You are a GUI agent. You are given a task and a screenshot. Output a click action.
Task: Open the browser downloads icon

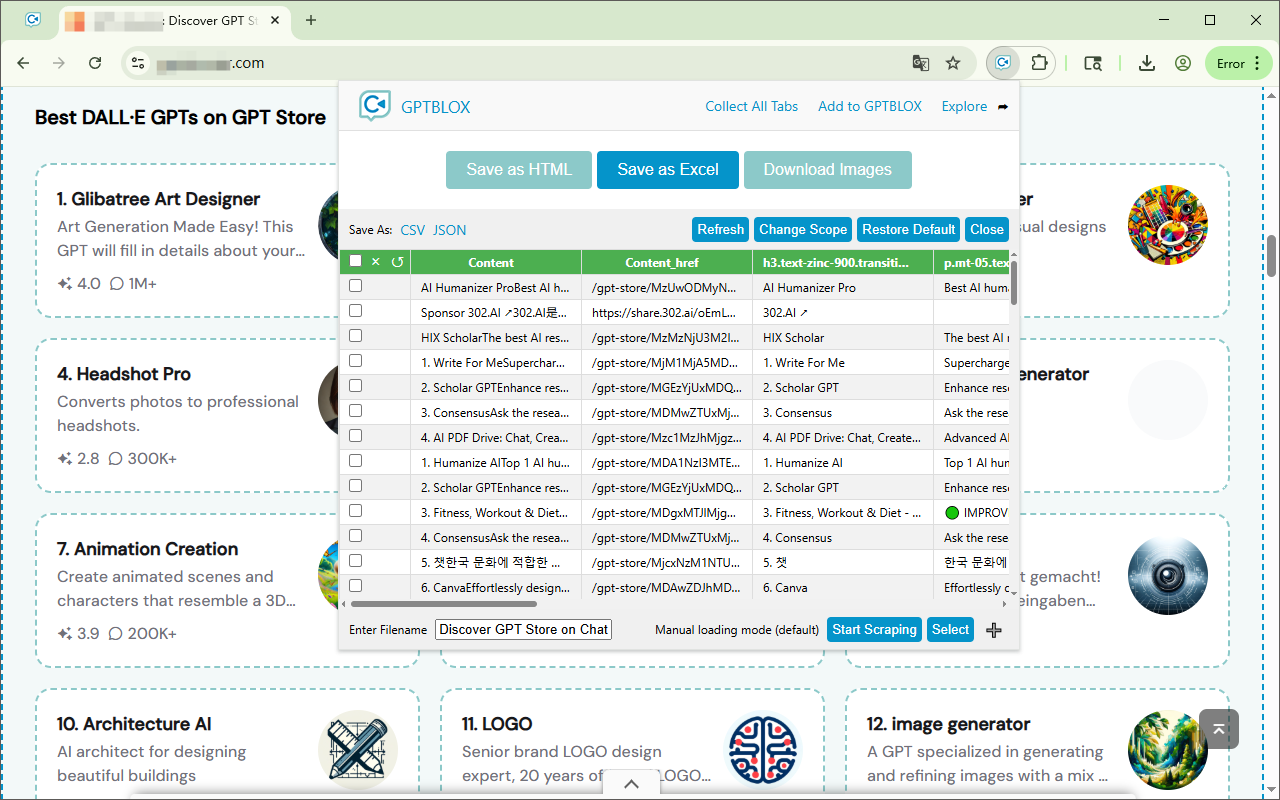pyautogui.click(x=1147, y=63)
